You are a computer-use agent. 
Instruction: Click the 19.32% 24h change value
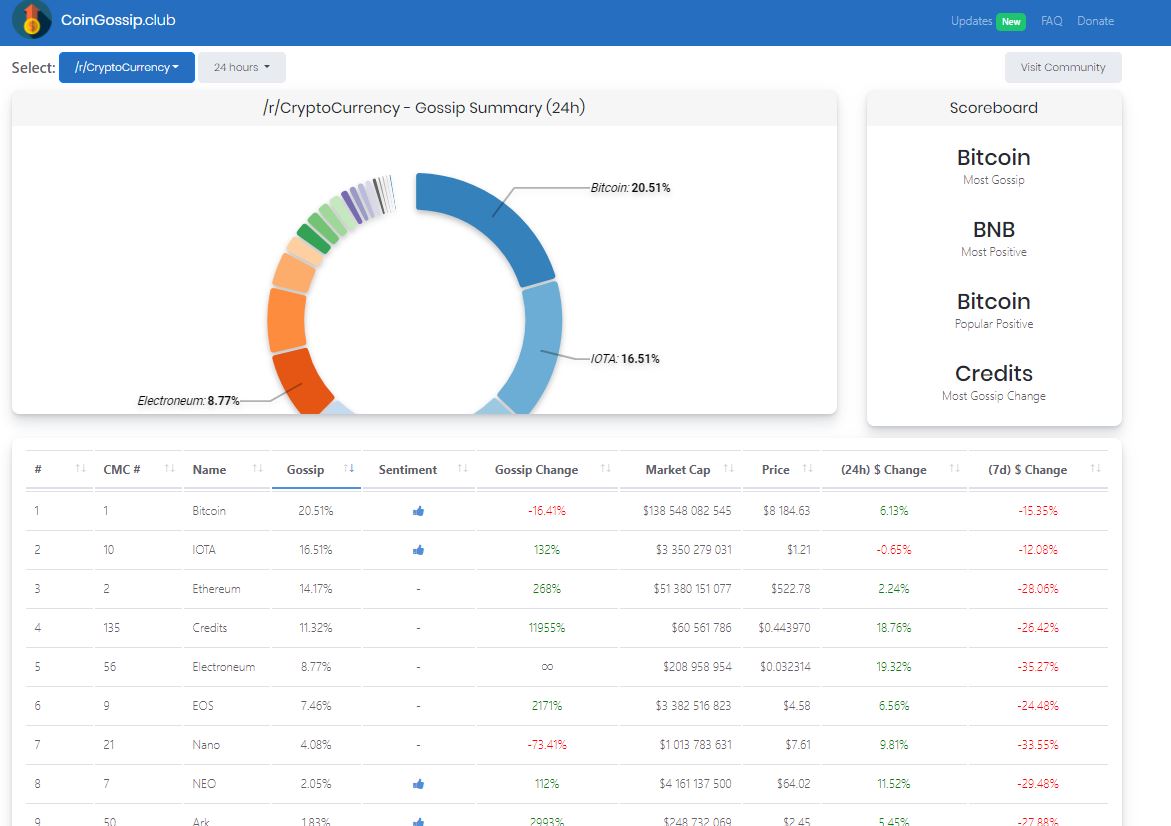[894, 666]
